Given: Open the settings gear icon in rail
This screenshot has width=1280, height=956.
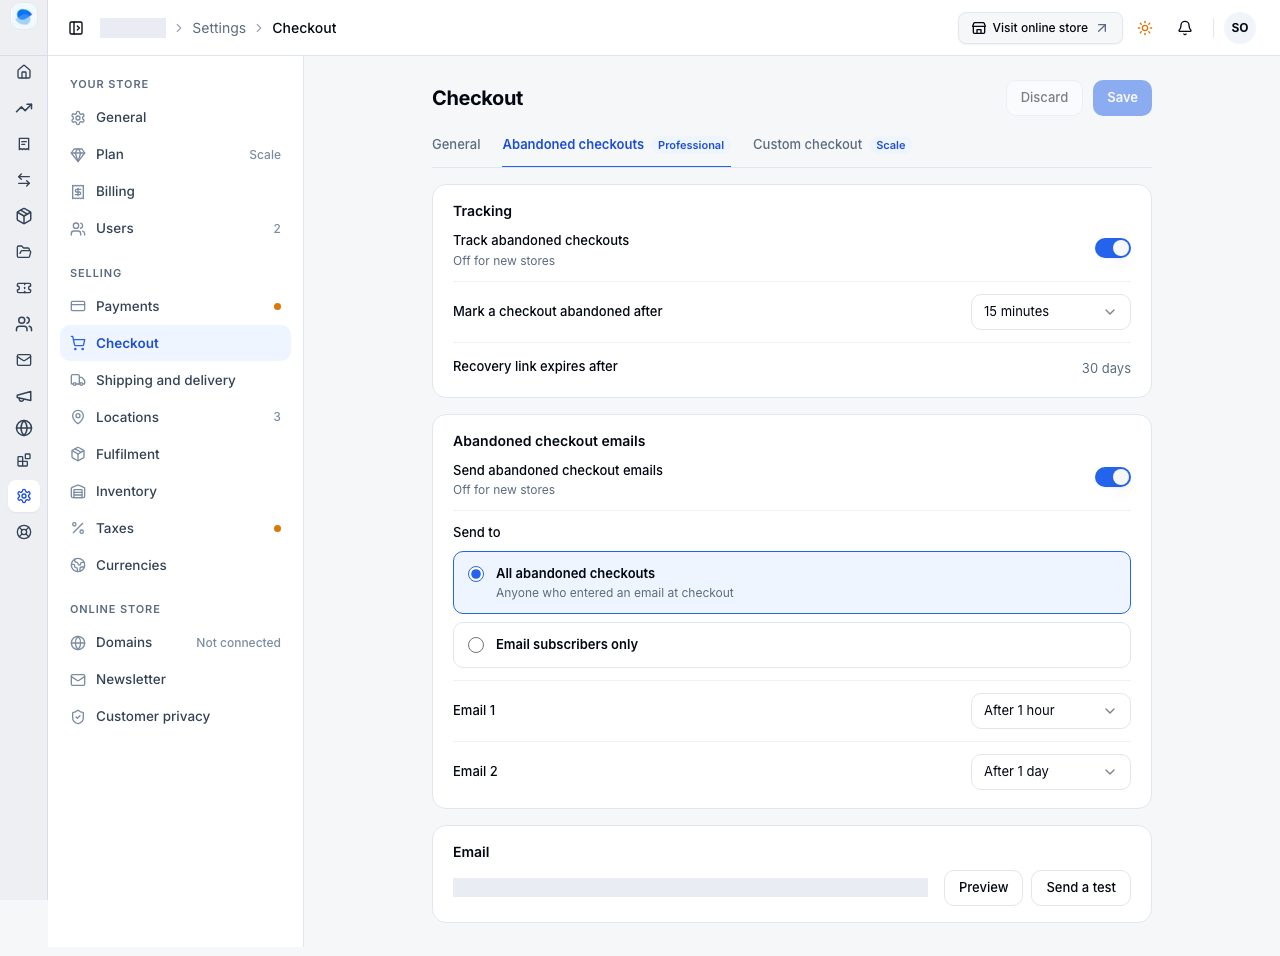Looking at the screenshot, I should [24, 496].
